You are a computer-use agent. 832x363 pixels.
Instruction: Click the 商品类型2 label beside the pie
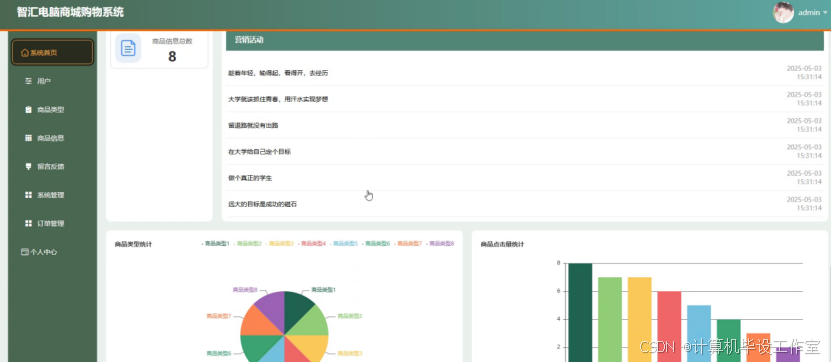pos(350,316)
